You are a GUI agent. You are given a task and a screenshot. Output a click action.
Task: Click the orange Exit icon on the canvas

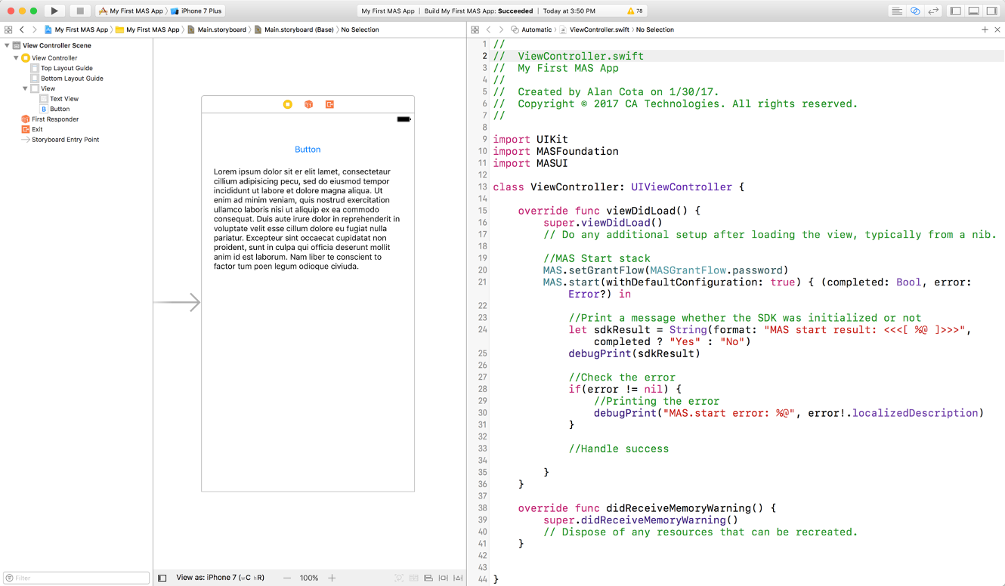(x=329, y=105)
